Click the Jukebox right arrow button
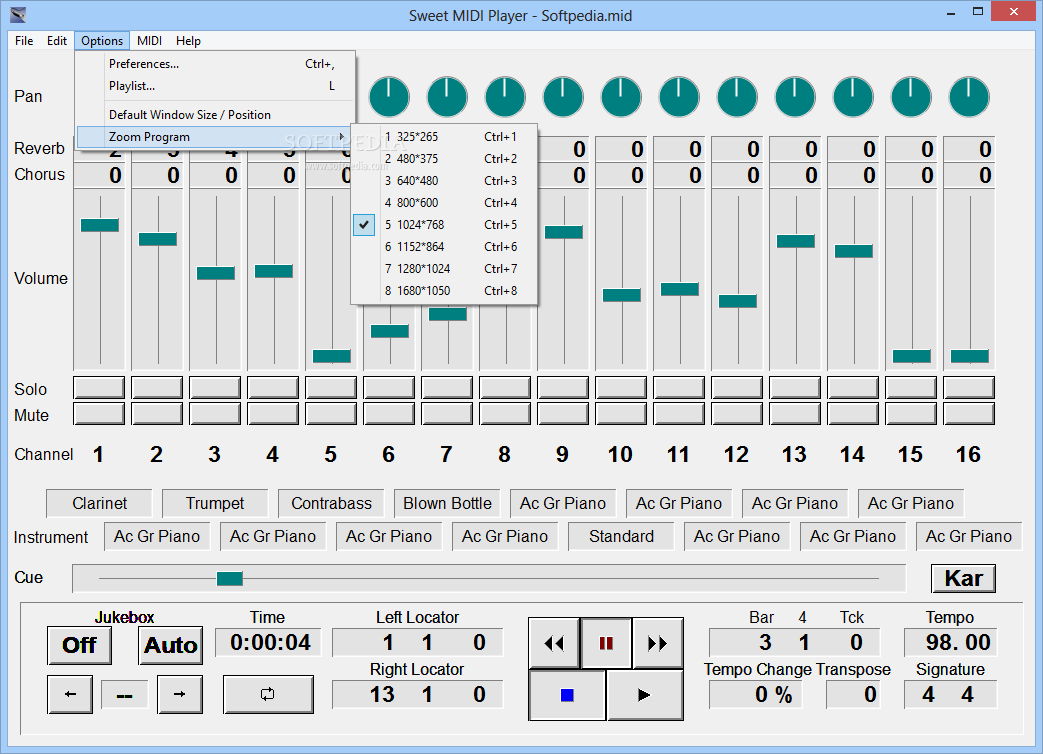Screen dimensions: 1043x754 [180, 694]
